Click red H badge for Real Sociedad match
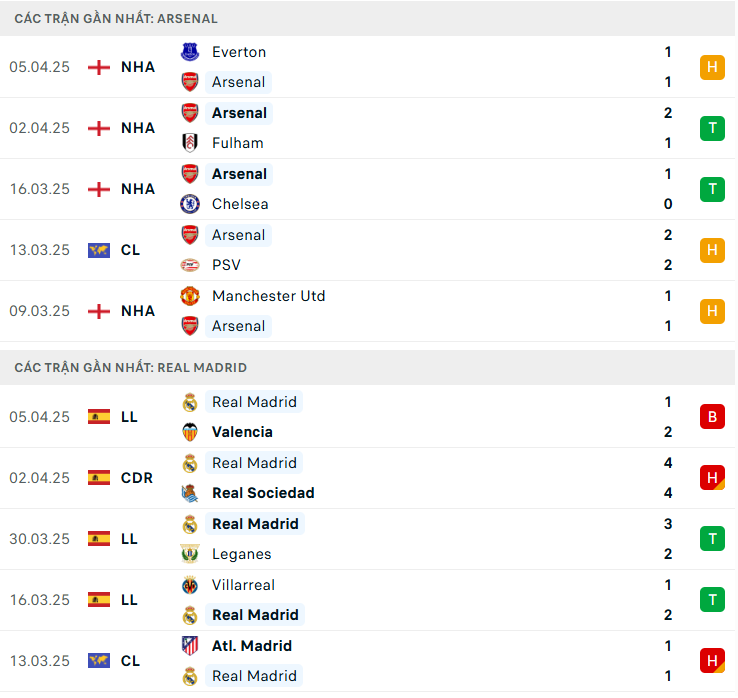Screen dimensions: 738x698 pyautogui.click(x=712, y=478)
